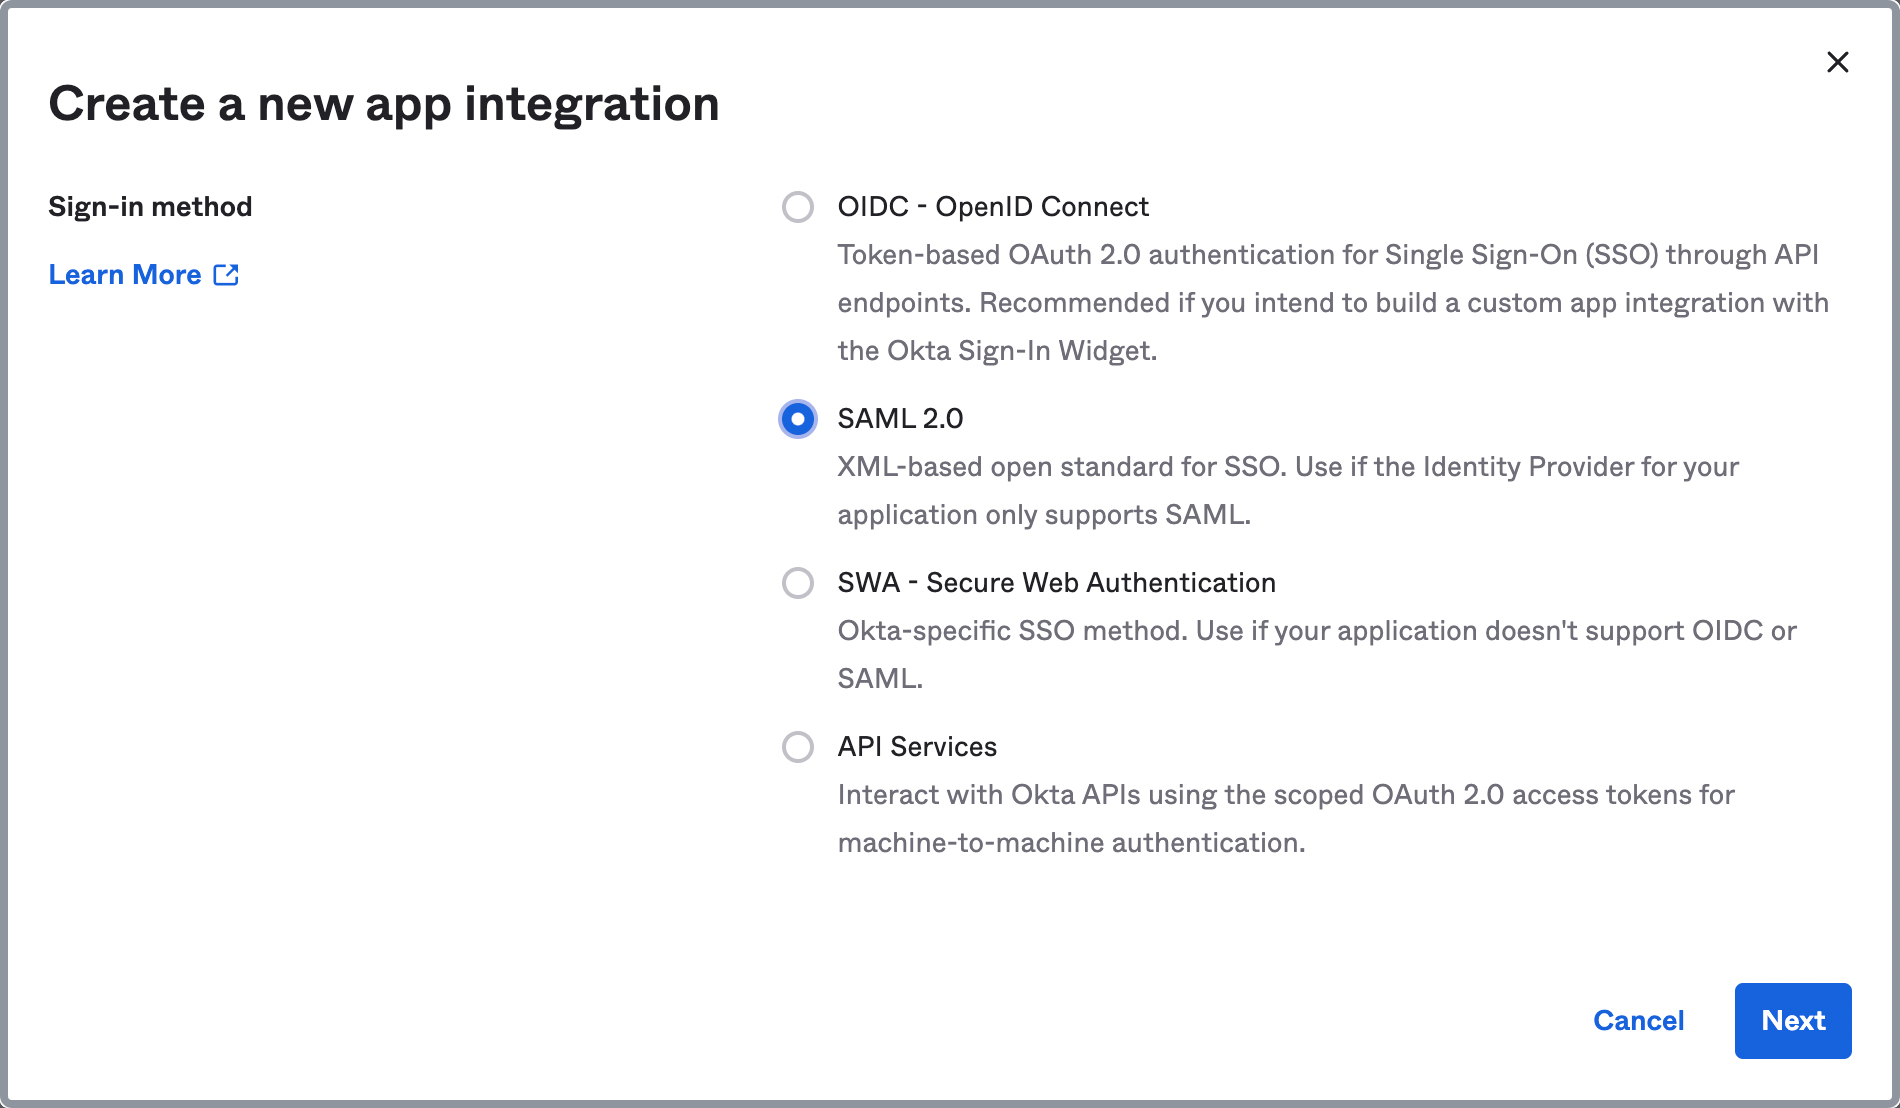Click the Next button to proceed
Image resolution: width=1900 pixels, height=1108 pixels.
[1793, 1020]
